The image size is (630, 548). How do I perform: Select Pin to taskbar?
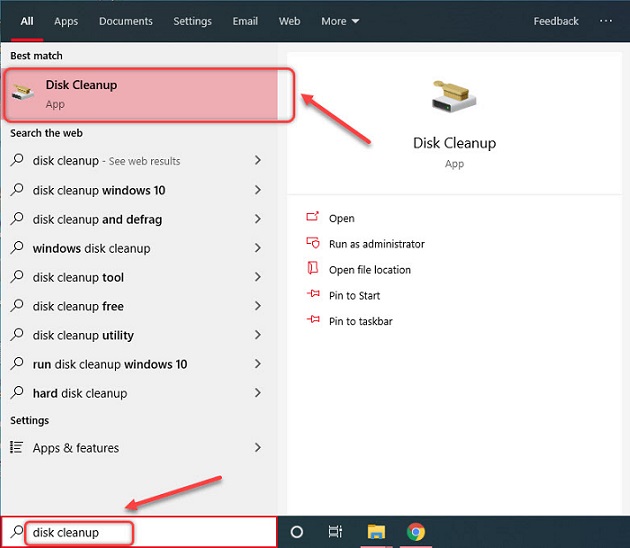point(360,321)
